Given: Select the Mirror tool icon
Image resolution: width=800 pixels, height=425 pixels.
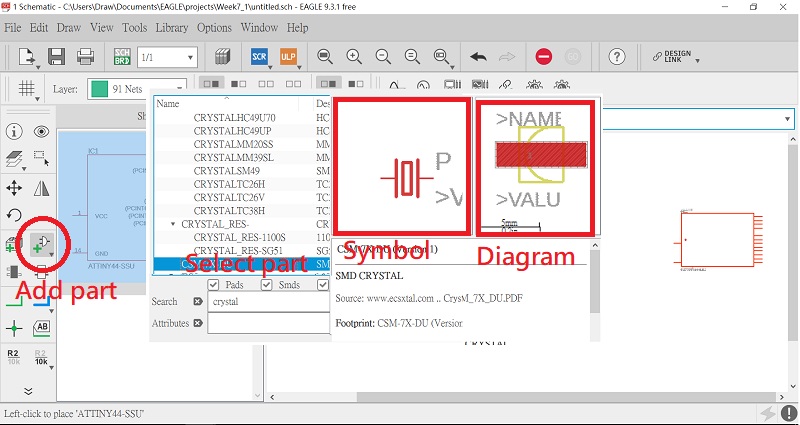Looking at the screenshot, I should [x=41, y=188].
